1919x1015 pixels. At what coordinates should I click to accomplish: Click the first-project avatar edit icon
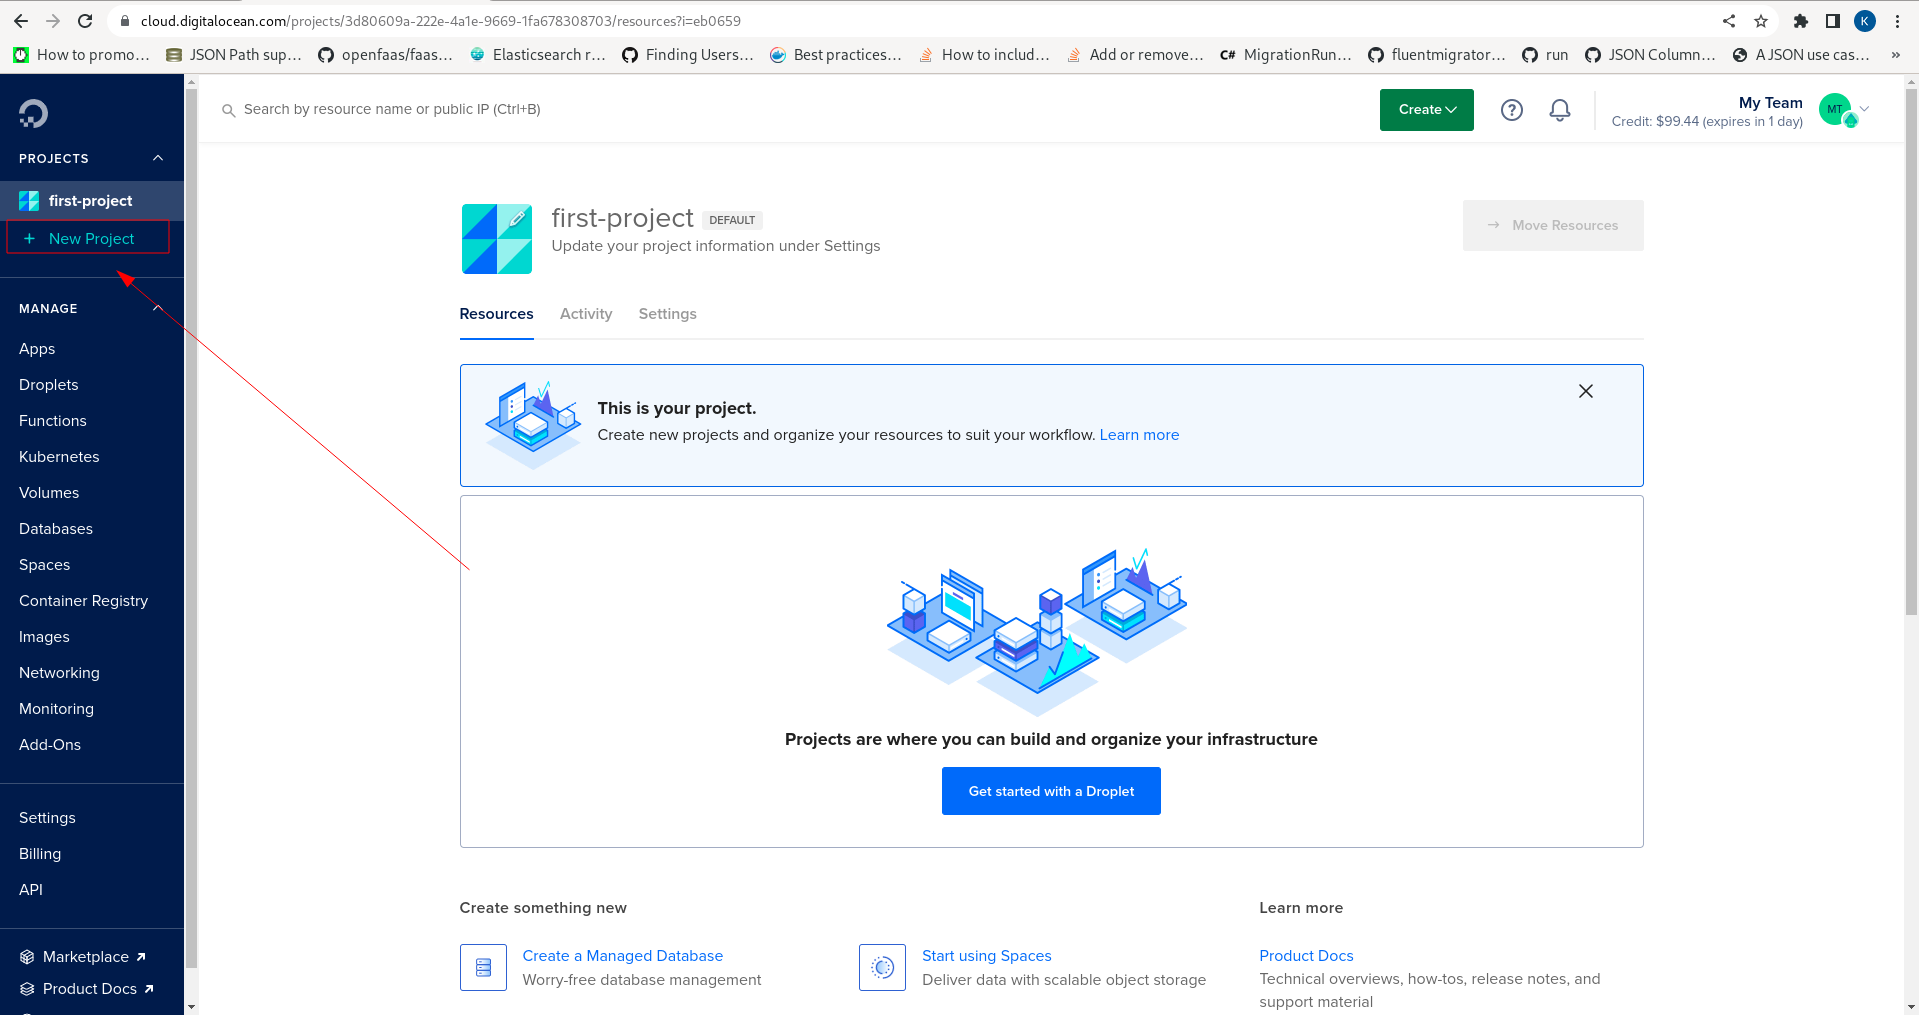[516, 219]
